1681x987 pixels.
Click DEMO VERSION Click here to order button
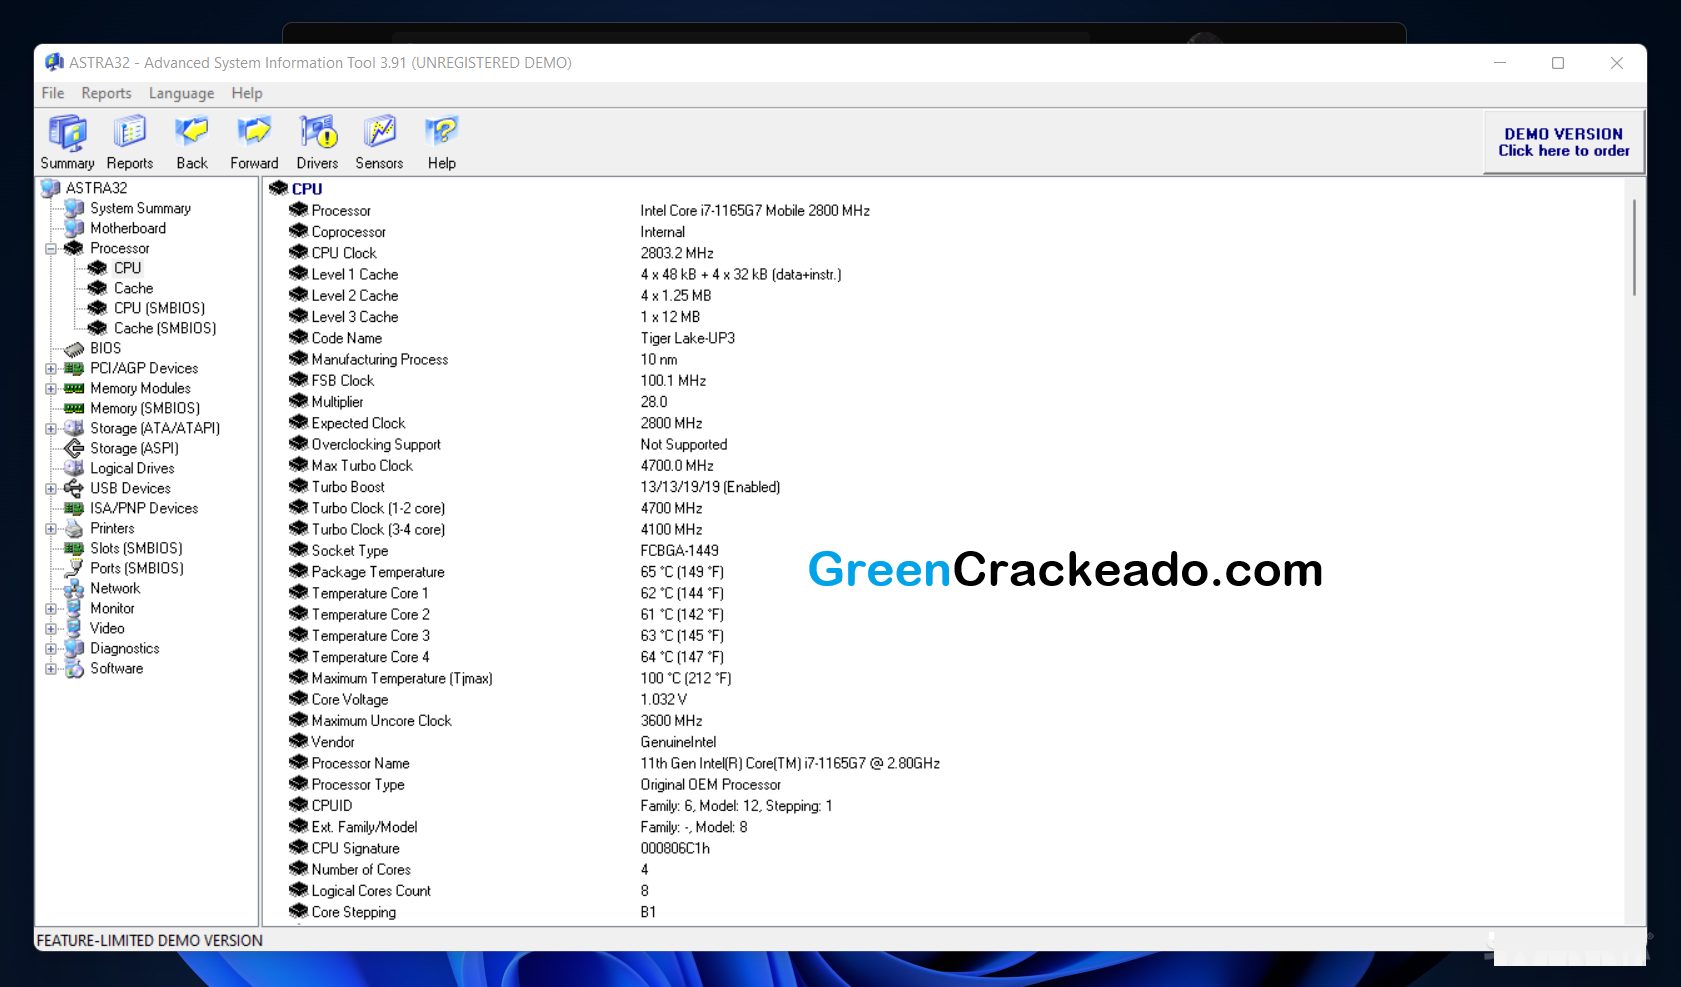pos(1563,142)
